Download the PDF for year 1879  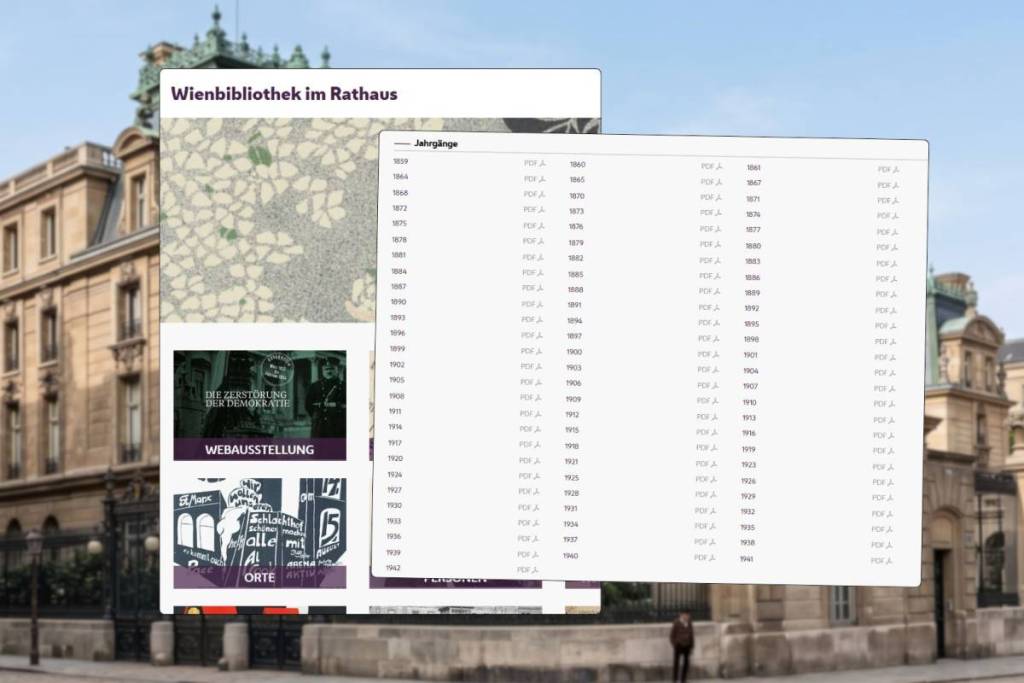point(711,244)
